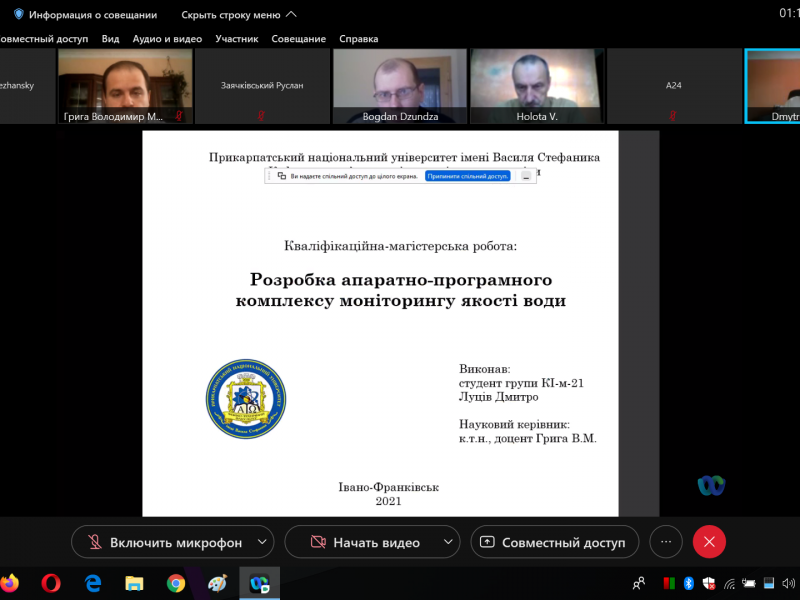800x600 pixels.
Task: Open Bluetooth icon in system tray
Action: [688, 583]
